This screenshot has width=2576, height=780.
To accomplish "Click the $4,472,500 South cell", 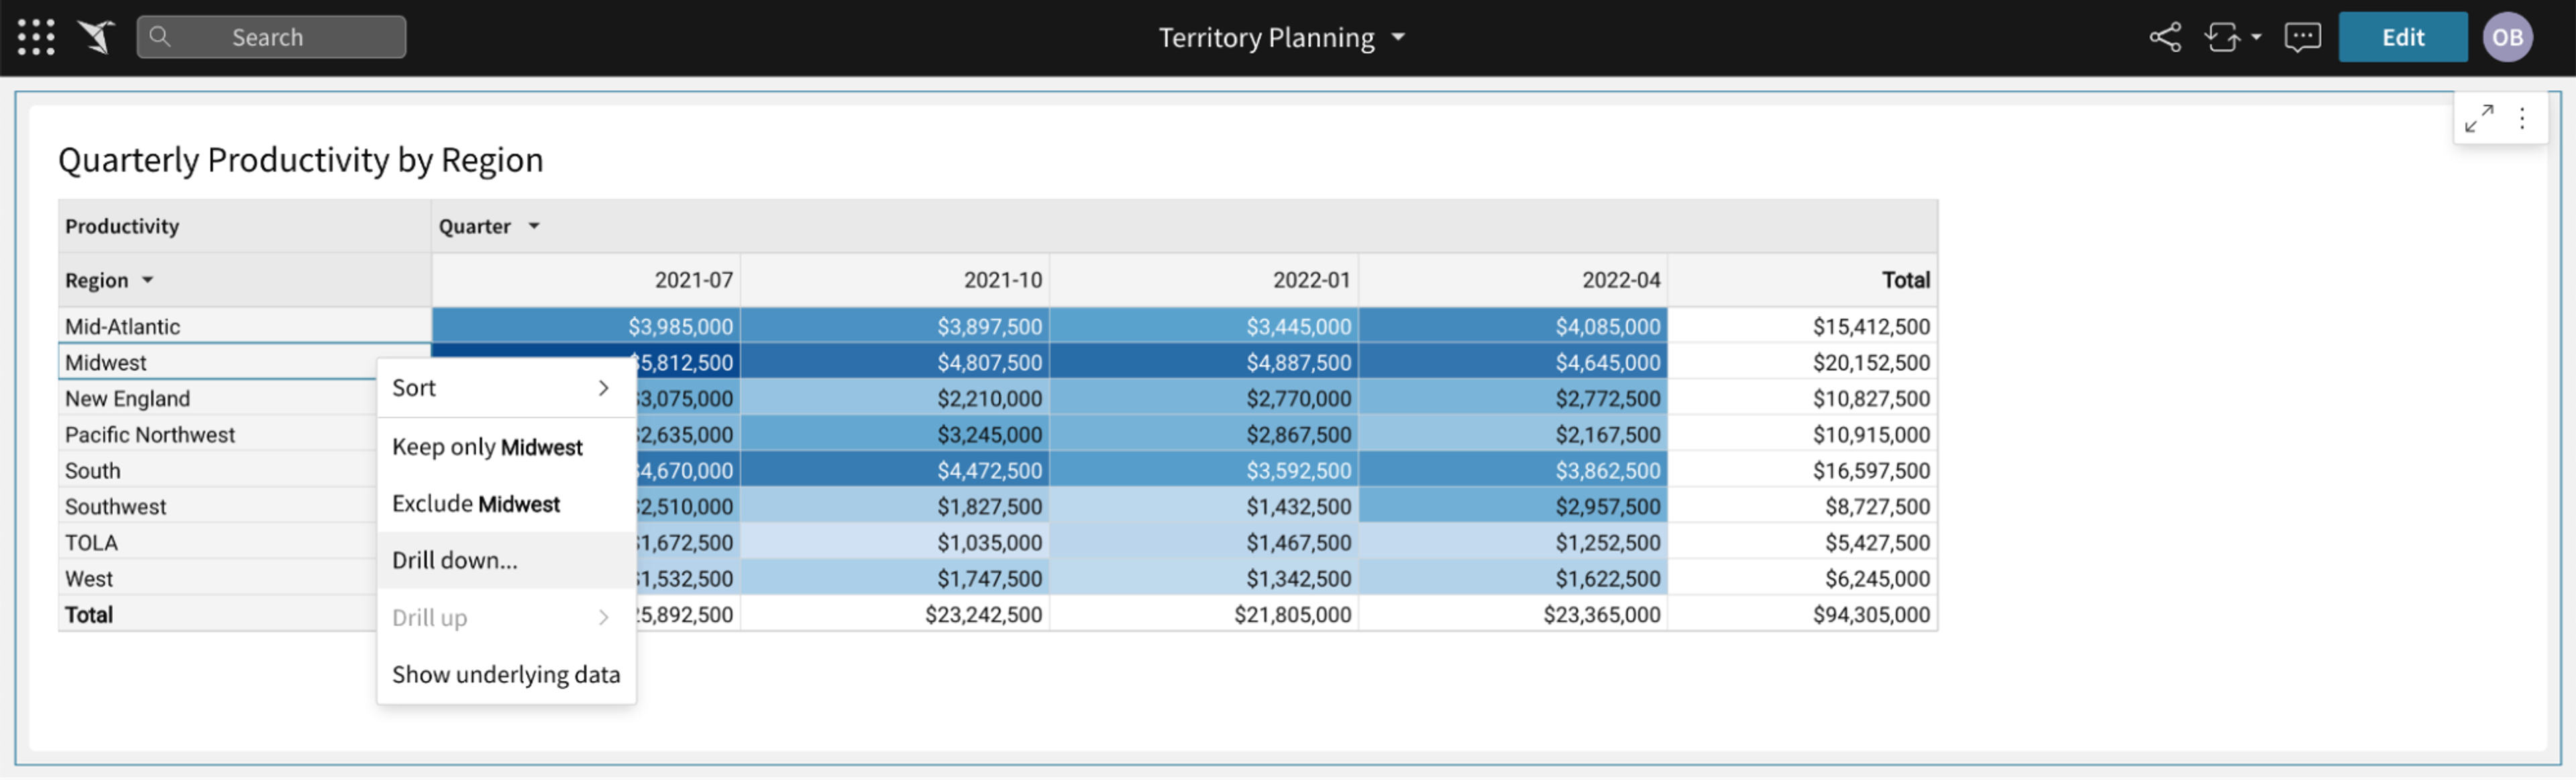I will pos(895,470).
